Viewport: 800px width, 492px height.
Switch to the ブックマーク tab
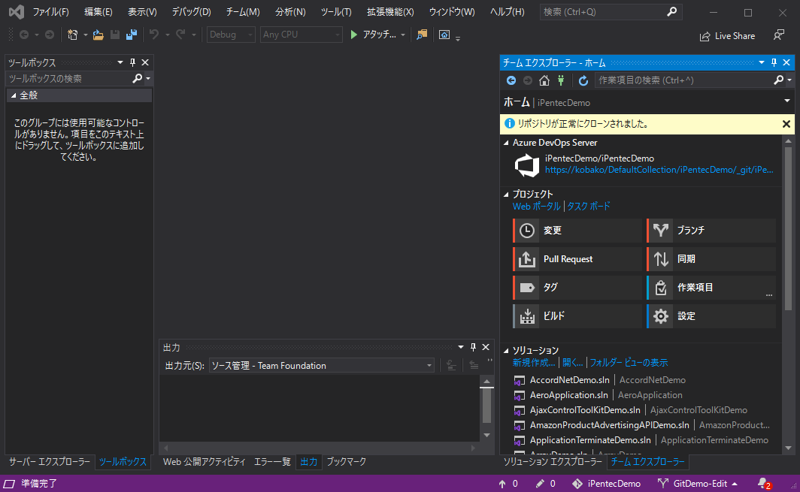pos(346,462)
